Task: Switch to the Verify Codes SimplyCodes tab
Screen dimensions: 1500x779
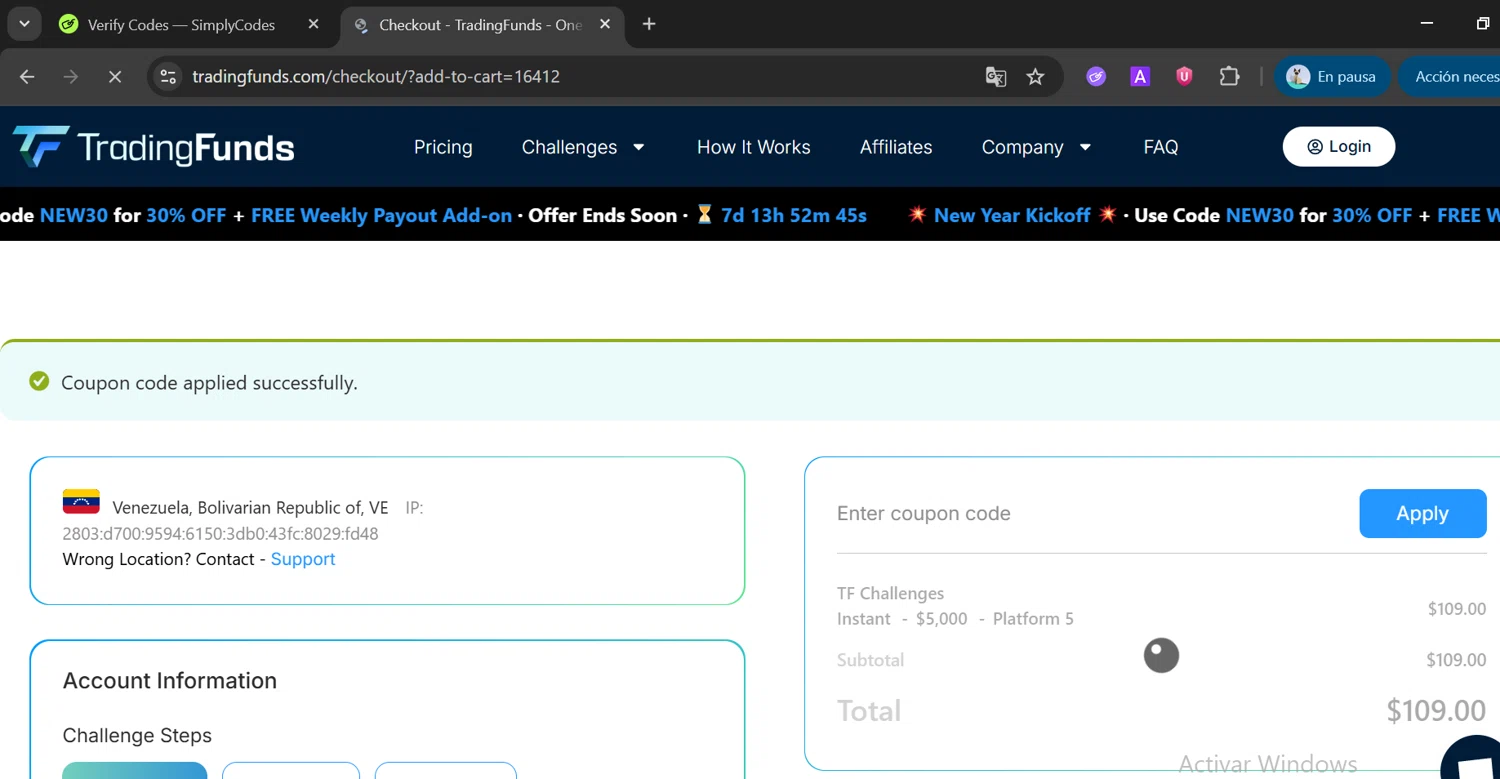Action: click(x=181, y=25)
